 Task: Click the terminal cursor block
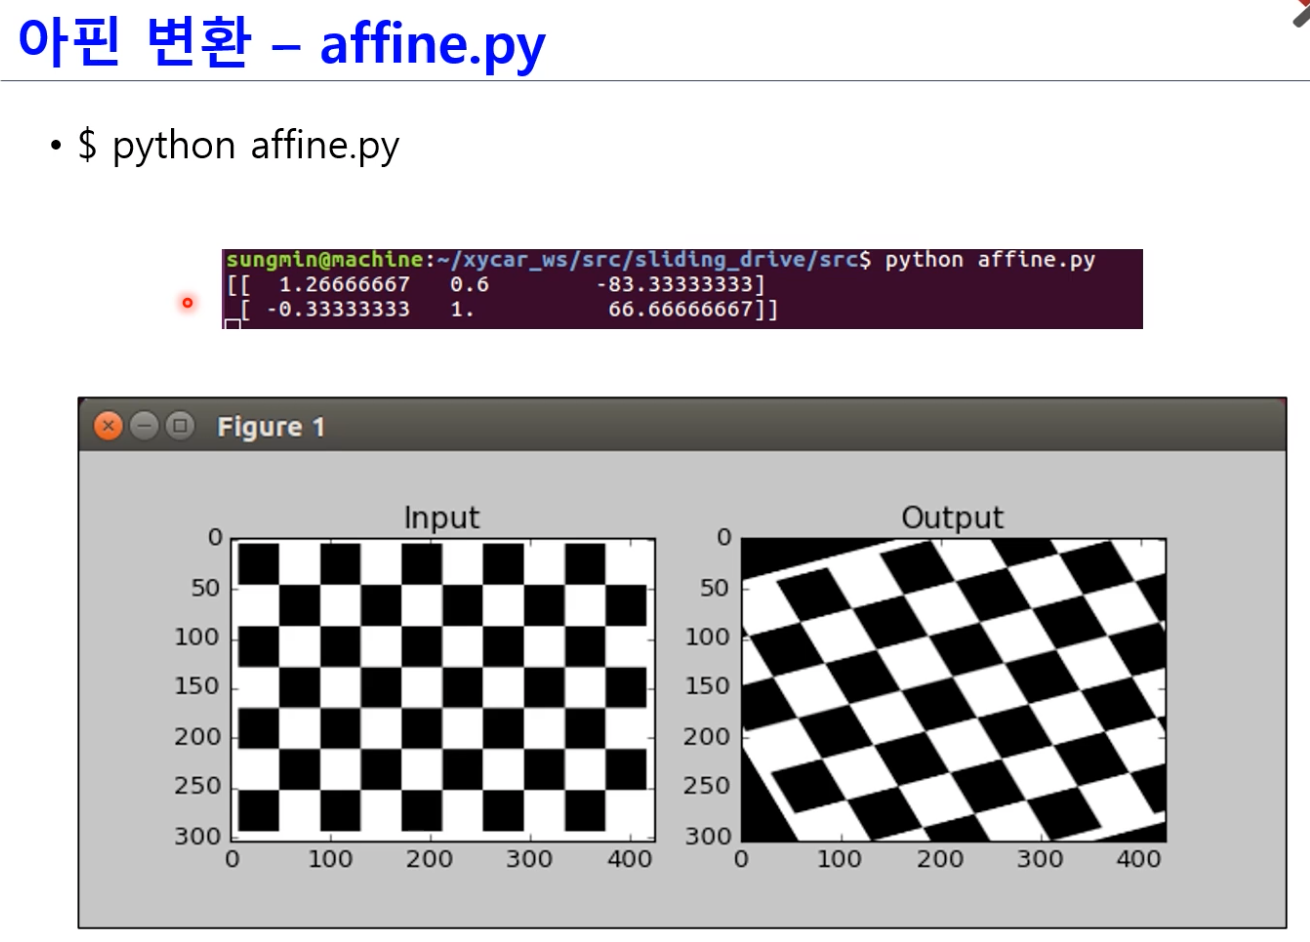click(232, 324)
